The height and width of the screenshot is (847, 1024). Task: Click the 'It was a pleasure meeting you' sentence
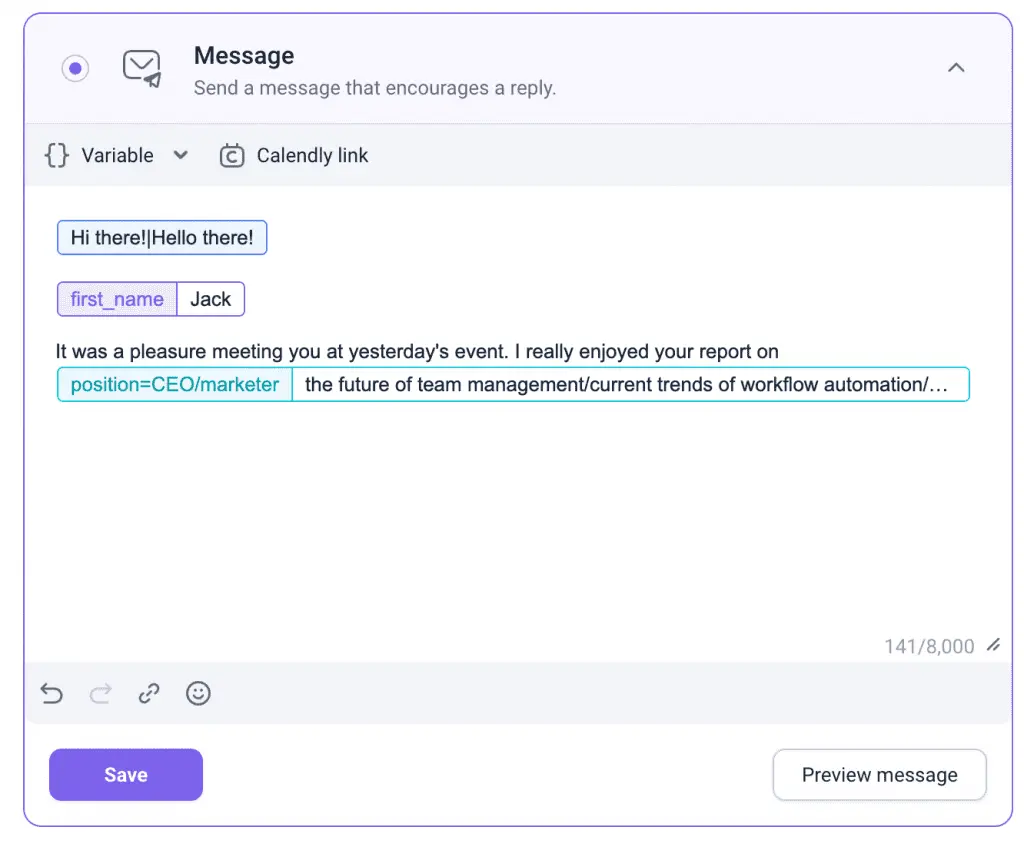point(417,351)
